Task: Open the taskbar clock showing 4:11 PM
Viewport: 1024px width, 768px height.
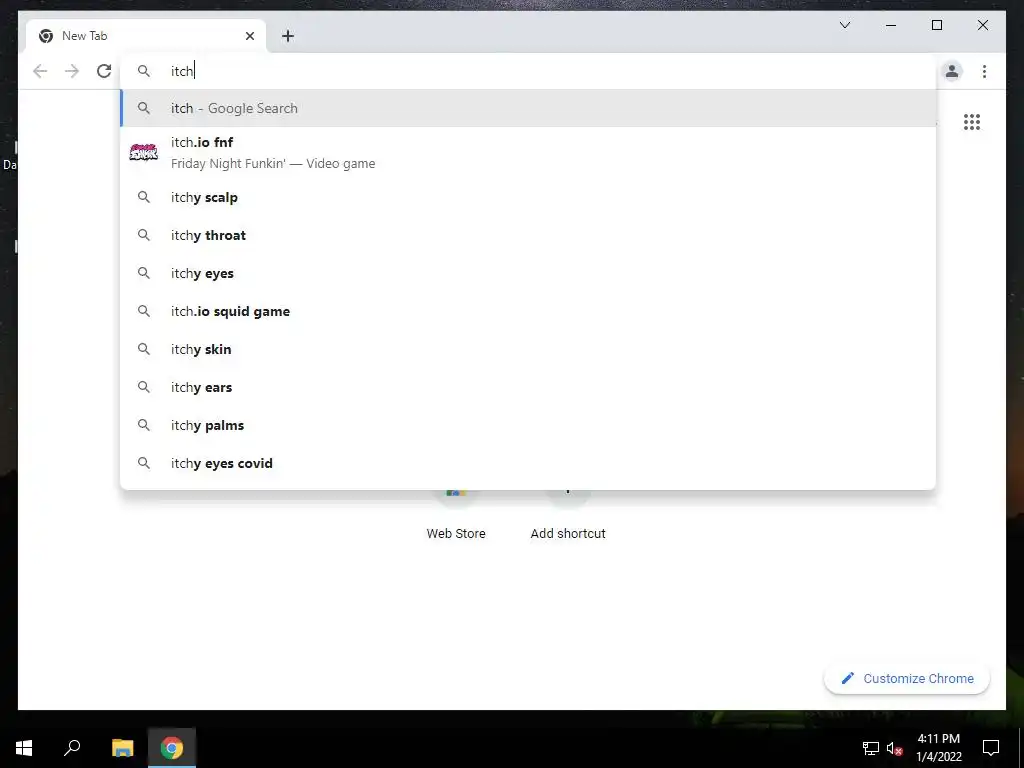Action: tap(938, 748)
